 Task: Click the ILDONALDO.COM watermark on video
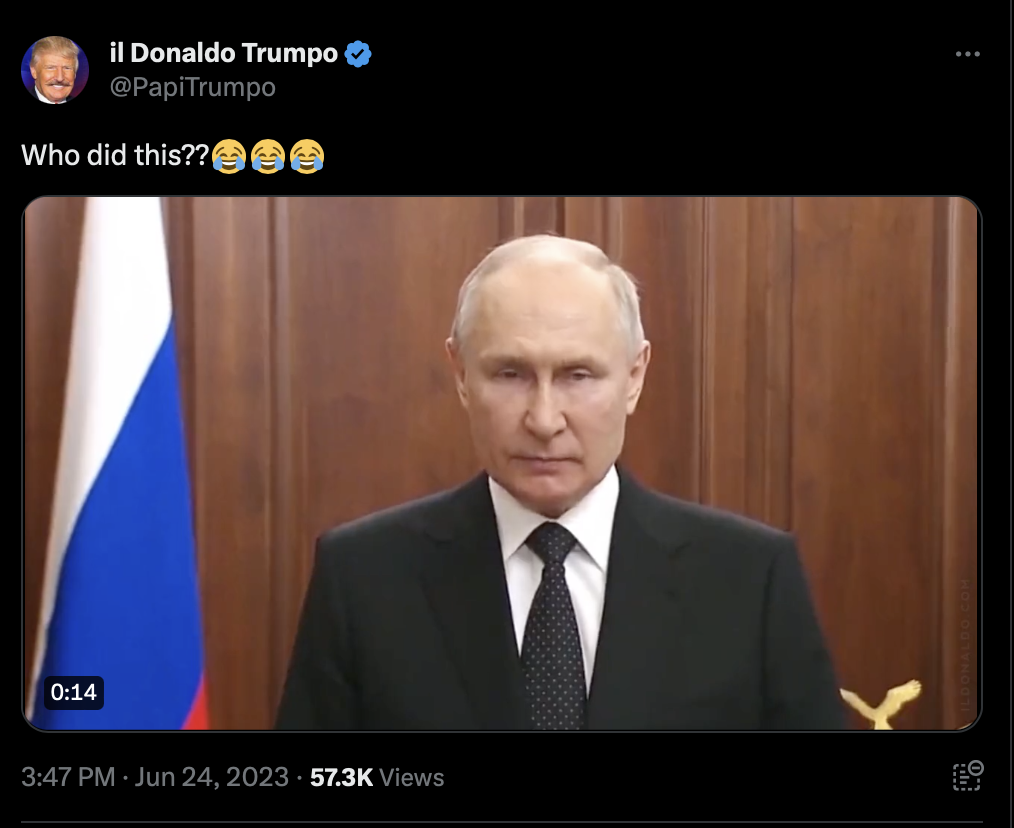pos(965,646)
